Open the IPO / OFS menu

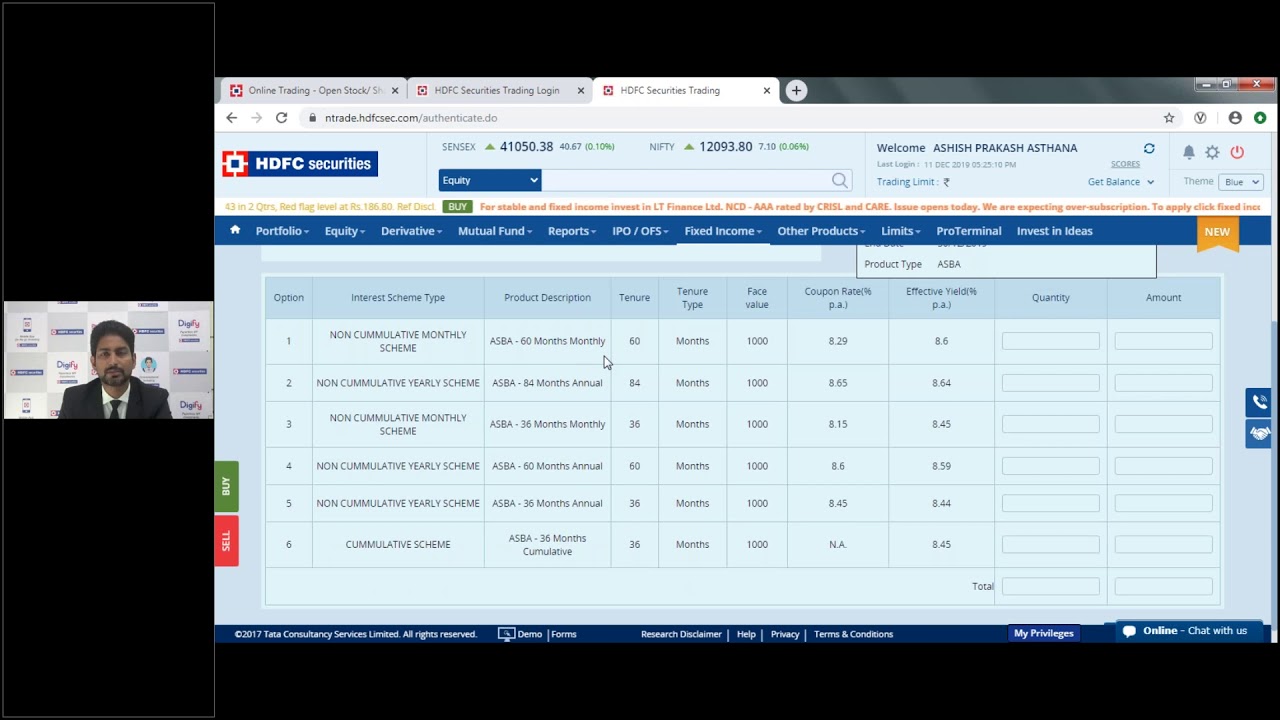coord(640,231)
